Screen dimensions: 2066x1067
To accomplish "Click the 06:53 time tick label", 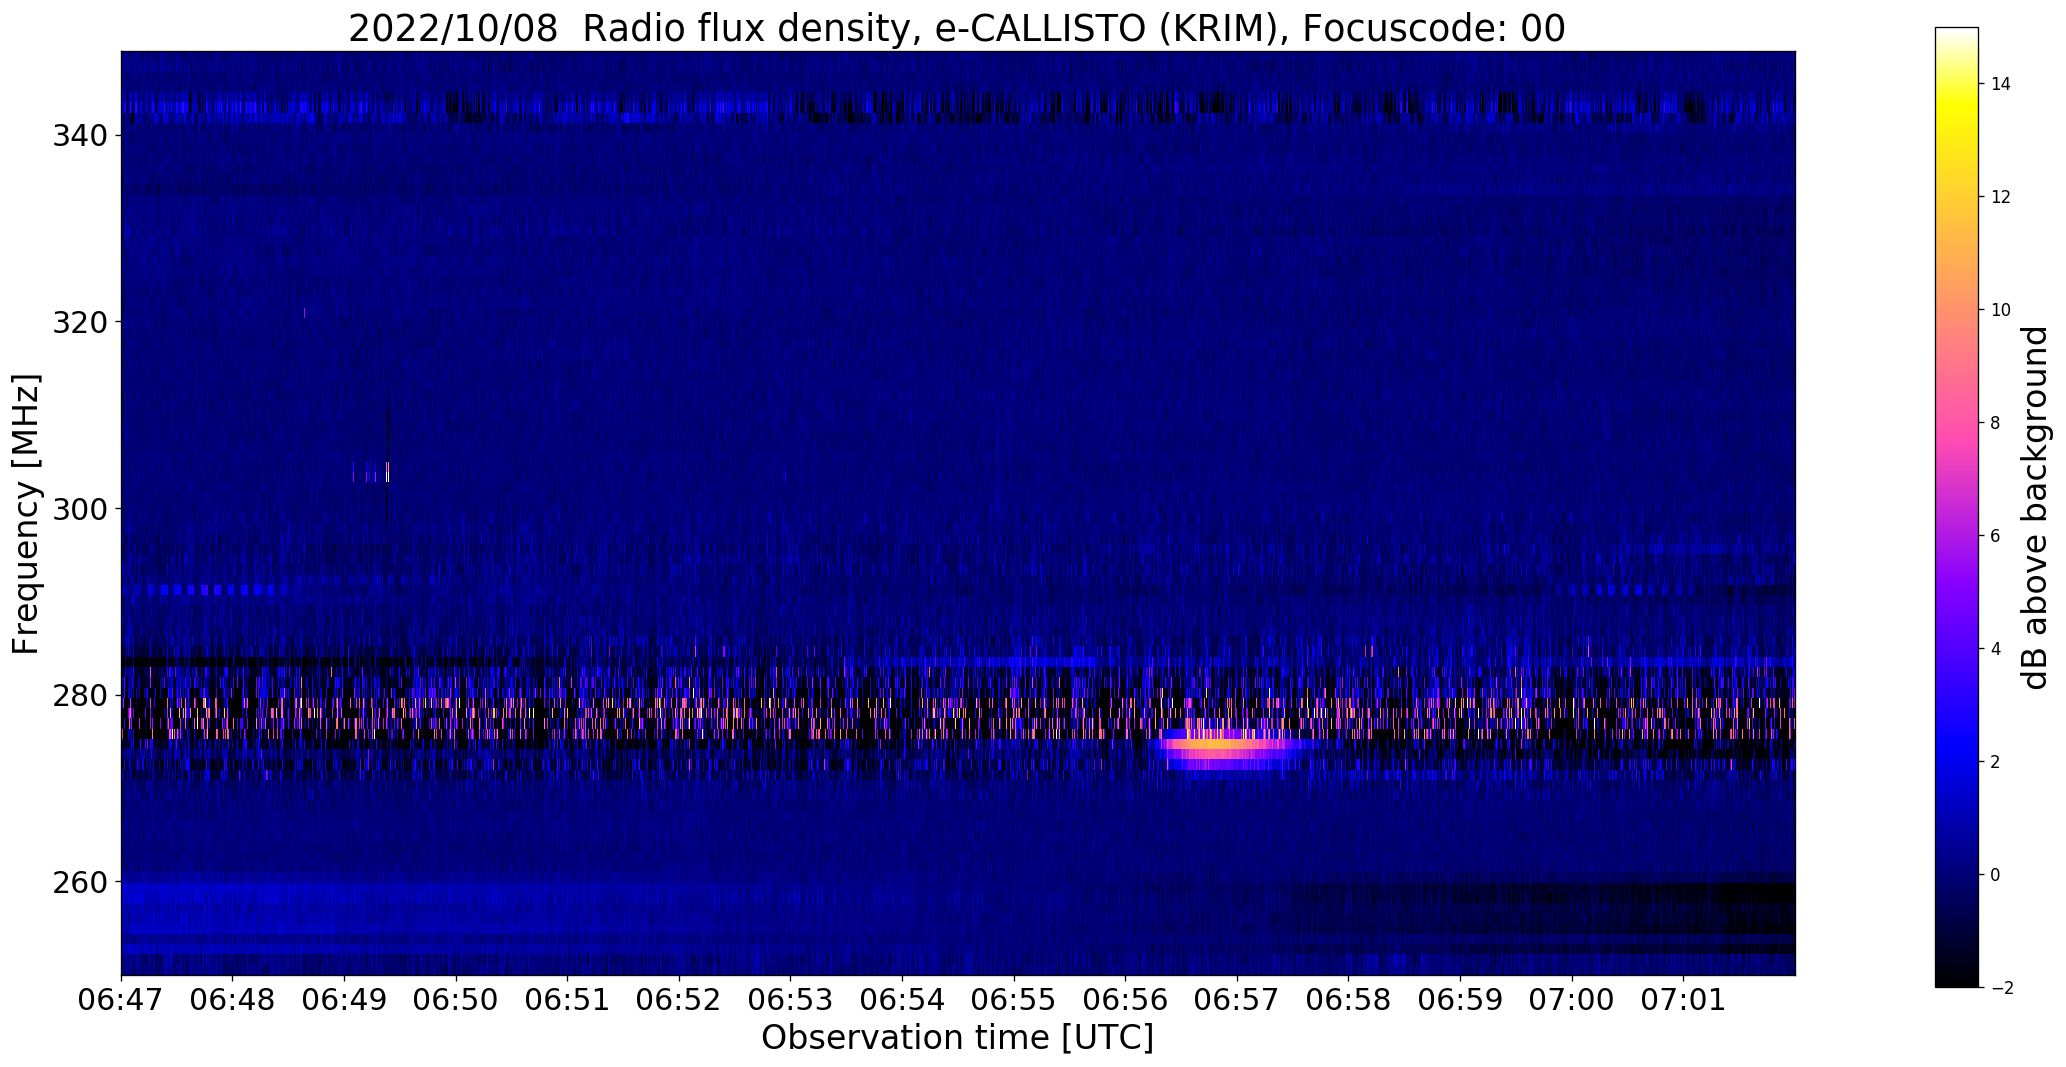I will [791, 1001].
